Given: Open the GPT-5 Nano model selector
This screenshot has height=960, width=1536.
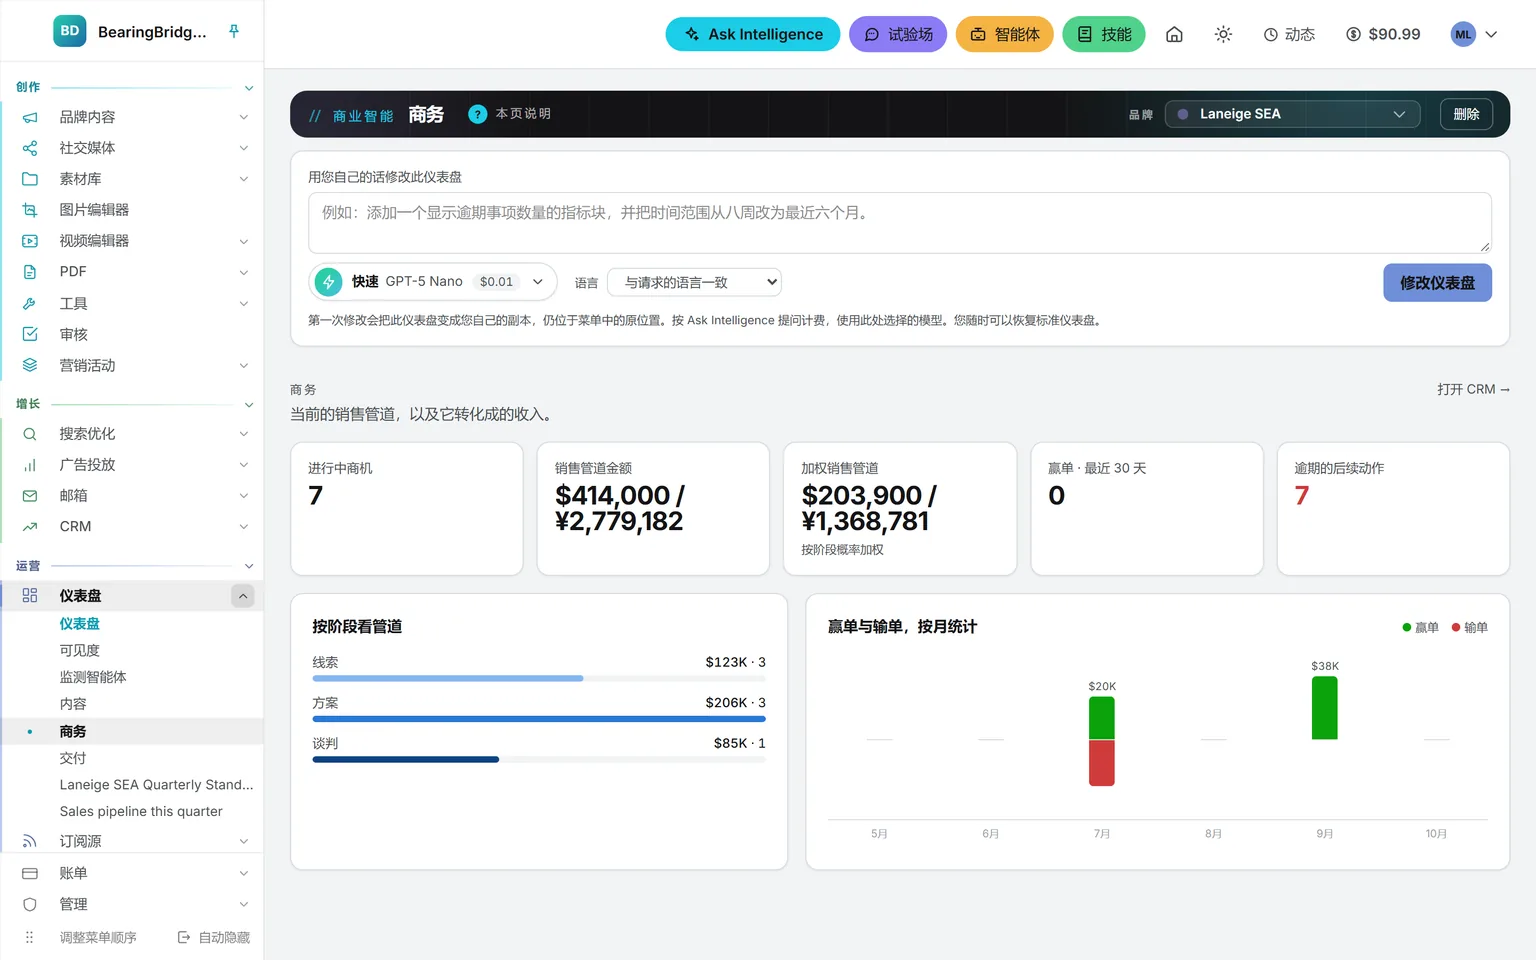Looking at the screenshot, I should click(x=432, y=282).
